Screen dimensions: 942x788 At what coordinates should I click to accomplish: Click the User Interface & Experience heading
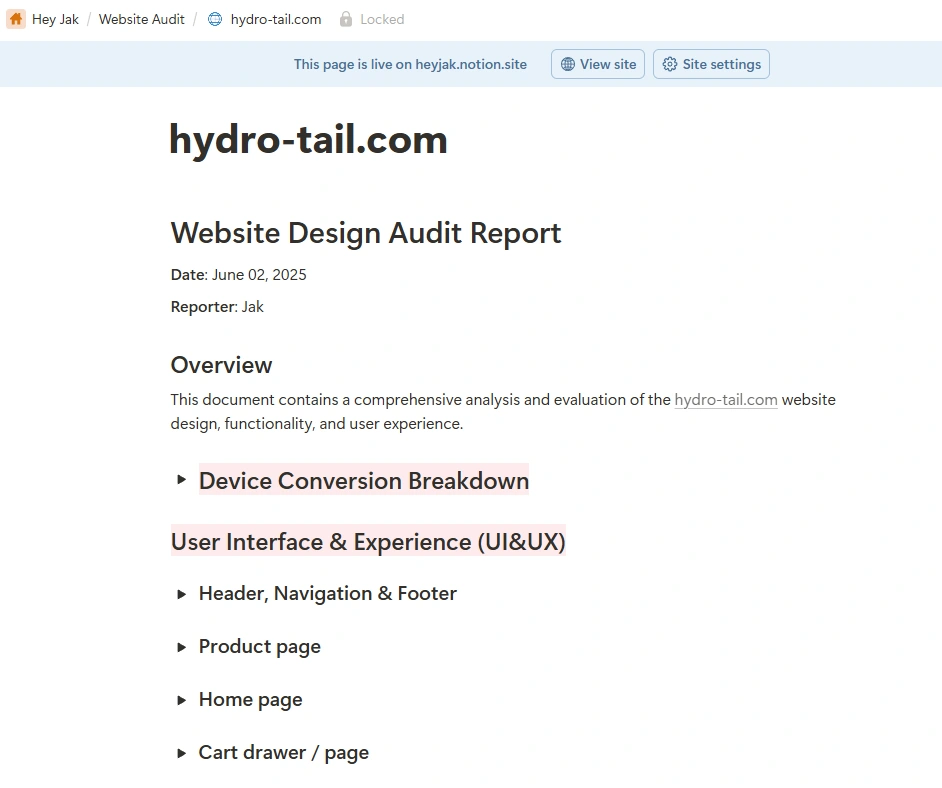click(368, 541)
